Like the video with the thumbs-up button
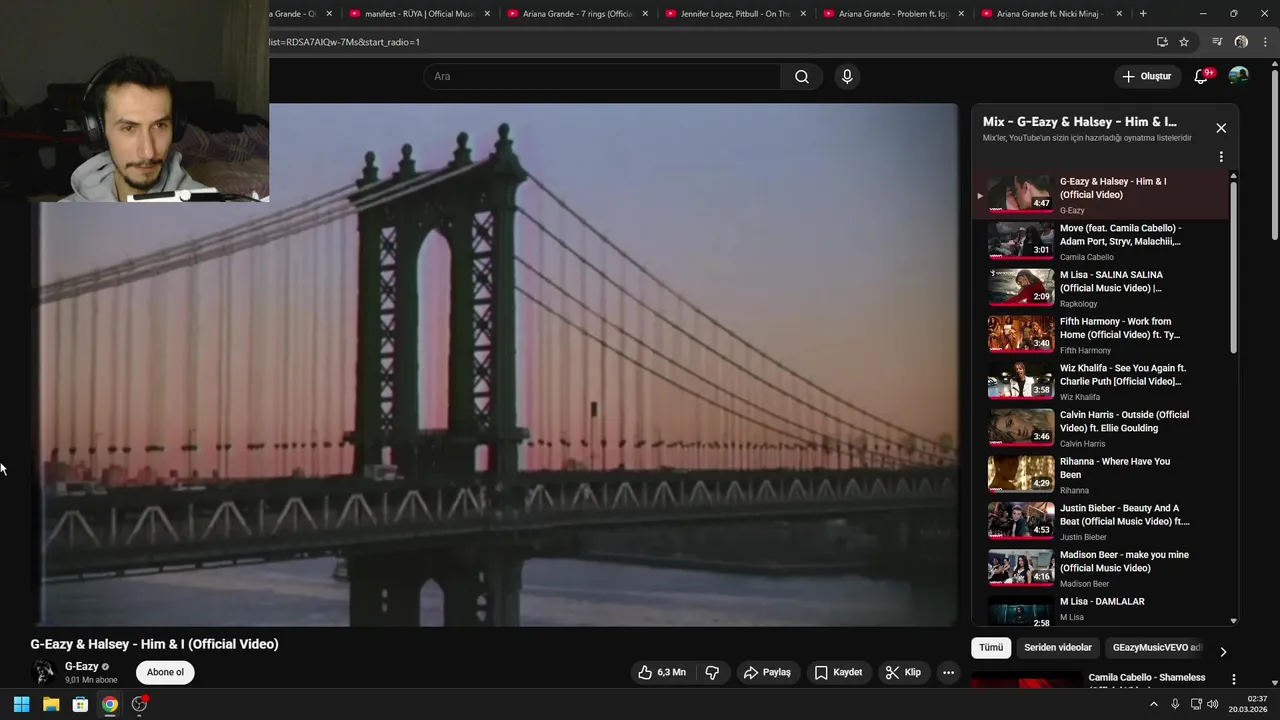The image size is (1280, 720). (662, 673)
